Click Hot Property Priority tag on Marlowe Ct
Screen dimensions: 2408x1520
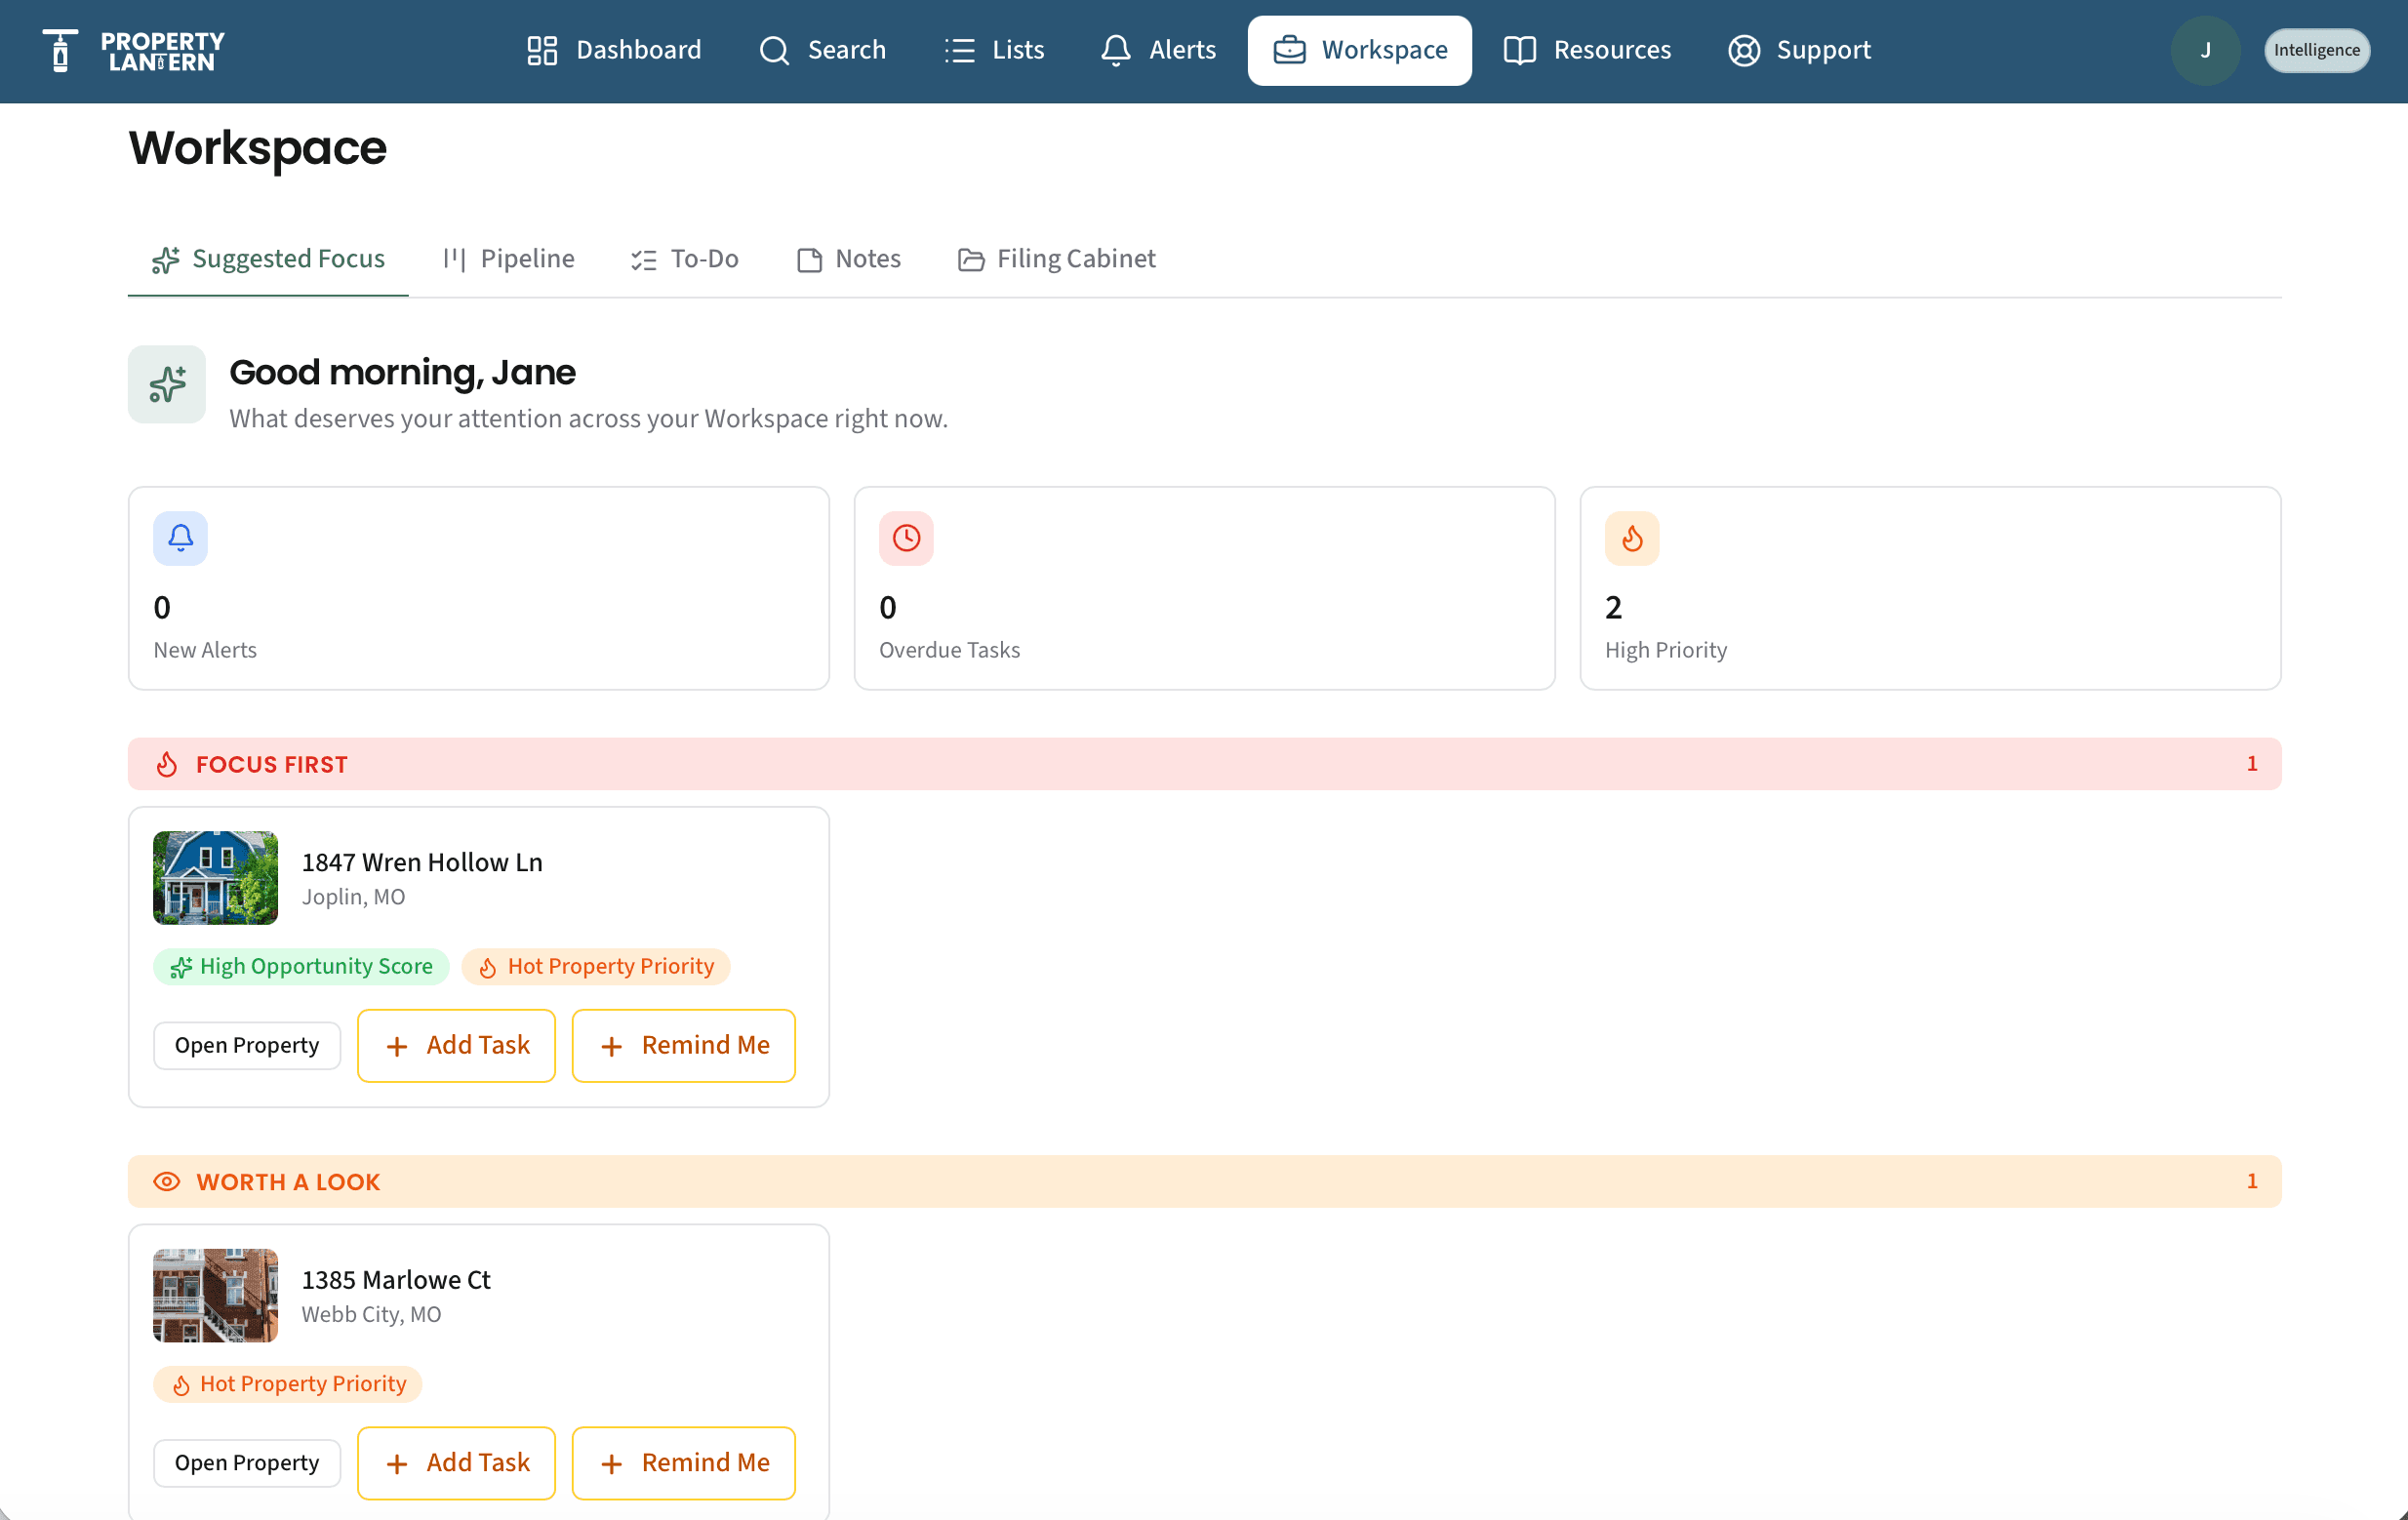(288, 1385)
